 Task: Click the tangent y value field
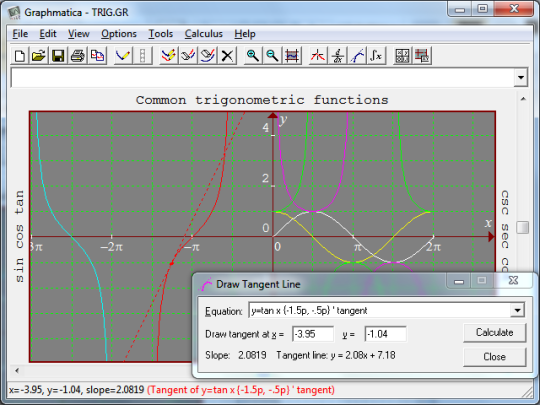[x=385, y=334]
